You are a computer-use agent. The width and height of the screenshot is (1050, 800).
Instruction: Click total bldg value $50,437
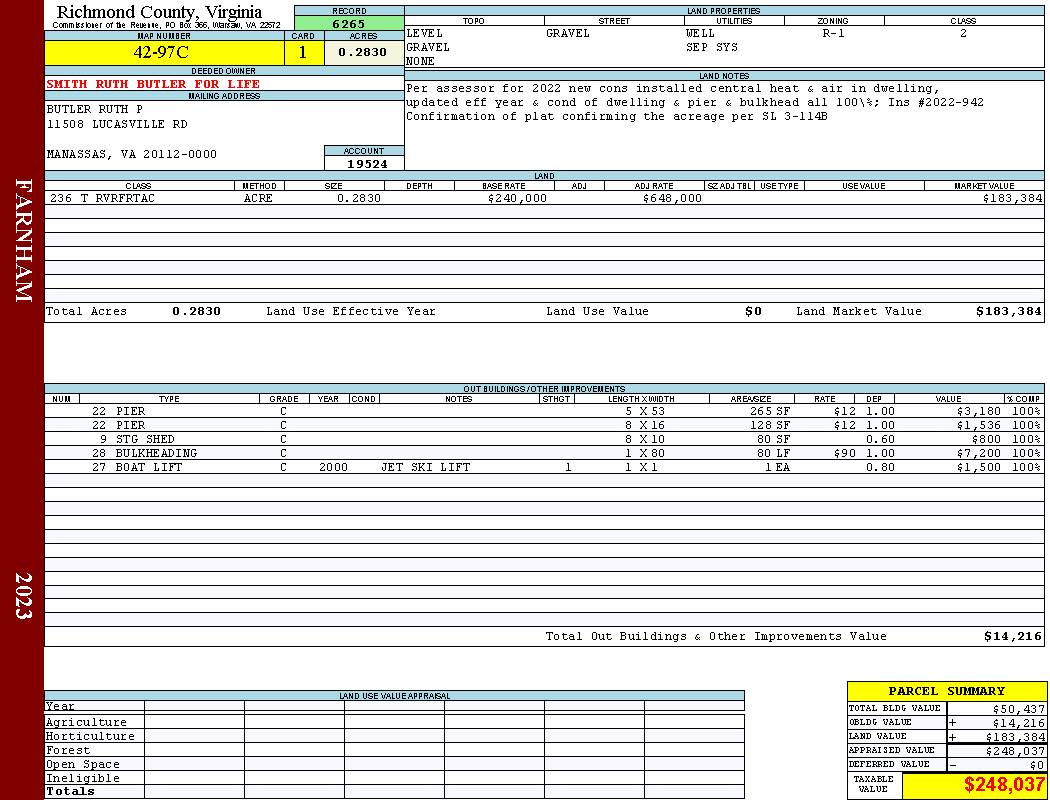(x=1018, y=709)
